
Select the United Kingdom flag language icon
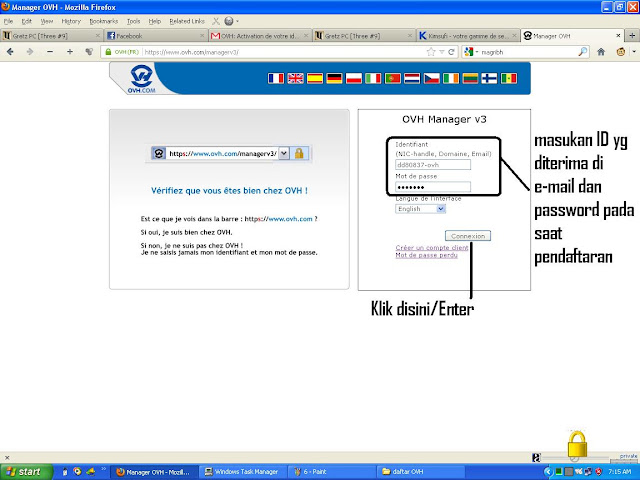[x=296, y=78]
